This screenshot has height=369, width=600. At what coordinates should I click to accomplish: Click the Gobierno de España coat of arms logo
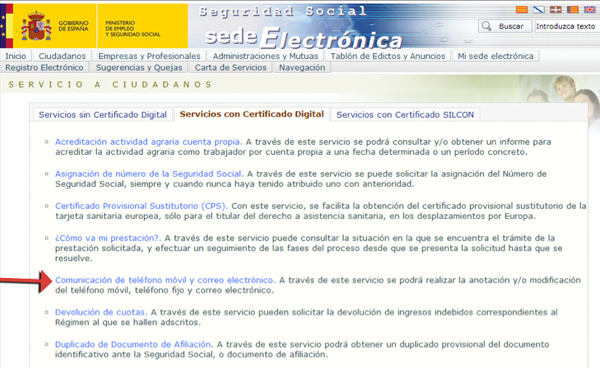[x=36, y=26]
